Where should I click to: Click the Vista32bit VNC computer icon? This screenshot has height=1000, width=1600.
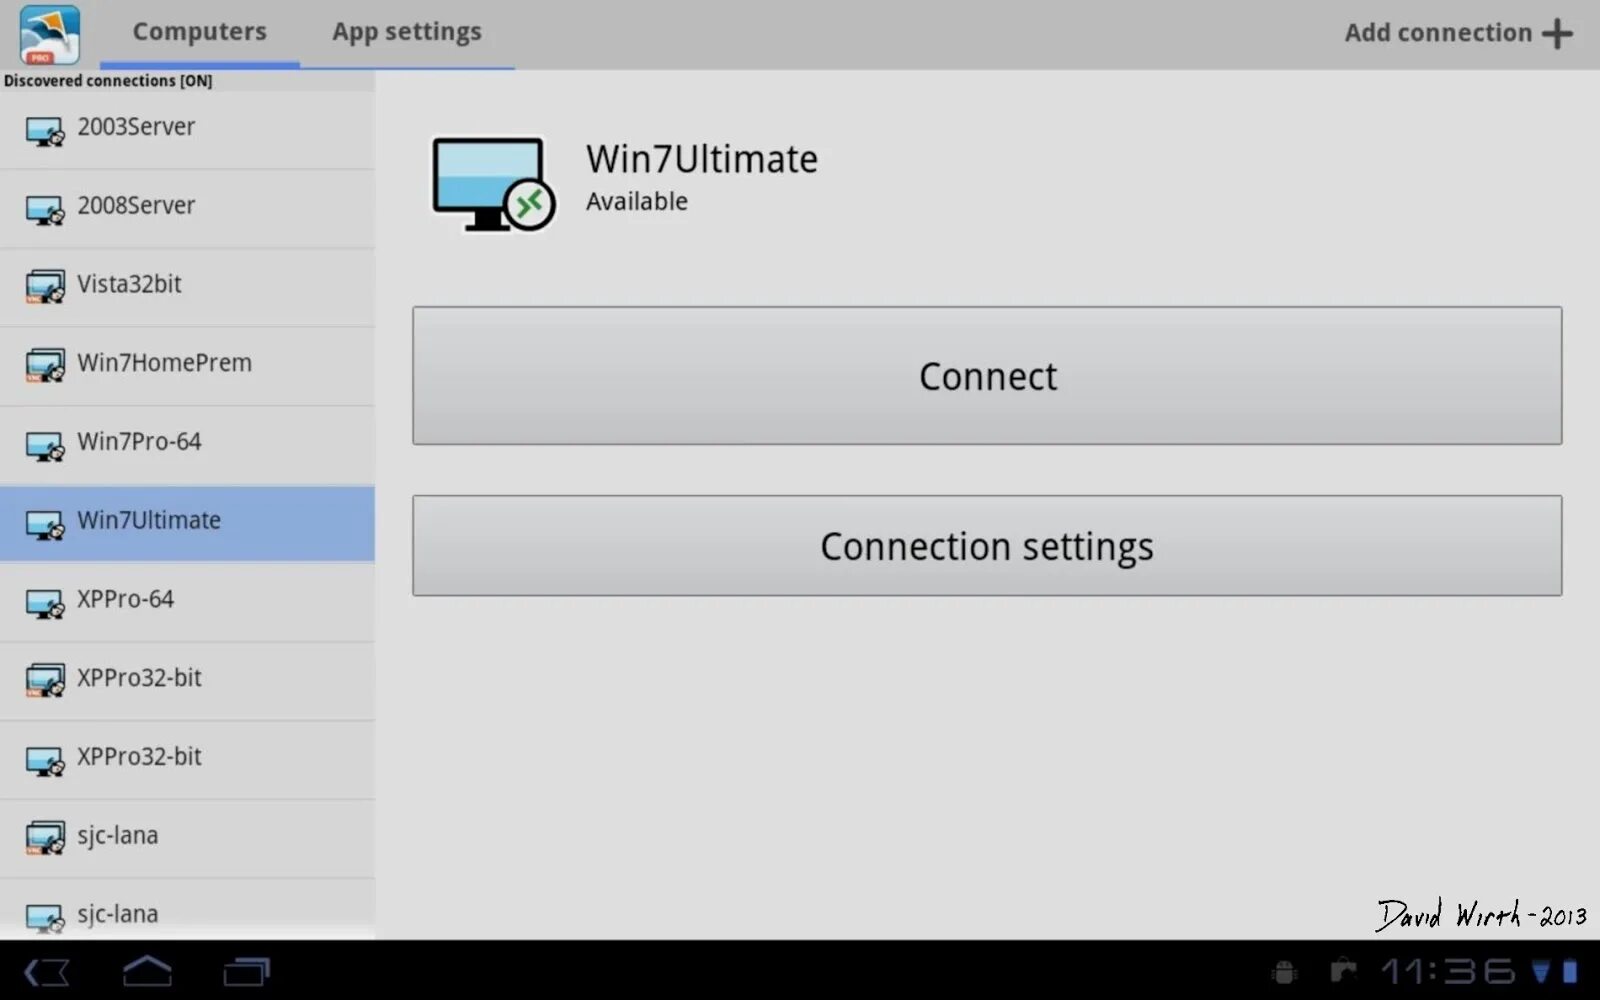[x=45, y=287]
